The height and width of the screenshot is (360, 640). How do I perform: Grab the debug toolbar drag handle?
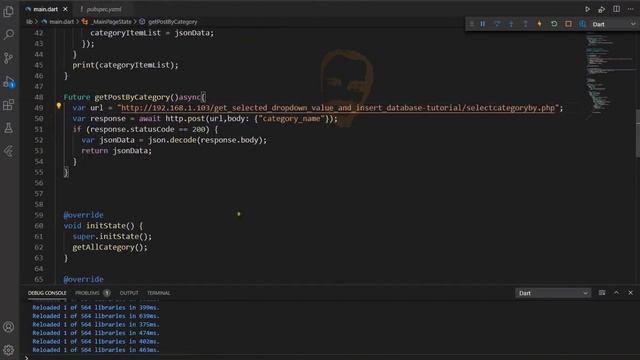click(471, 24)
